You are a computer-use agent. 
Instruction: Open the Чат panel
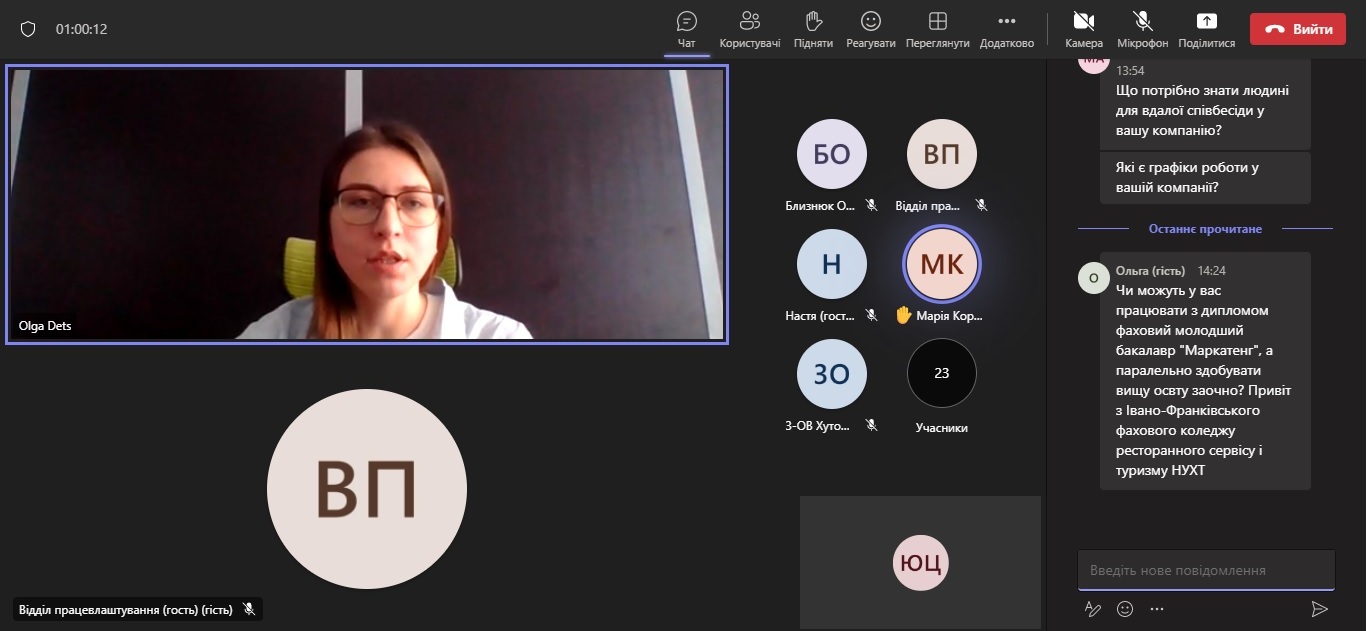coord(686,30)
